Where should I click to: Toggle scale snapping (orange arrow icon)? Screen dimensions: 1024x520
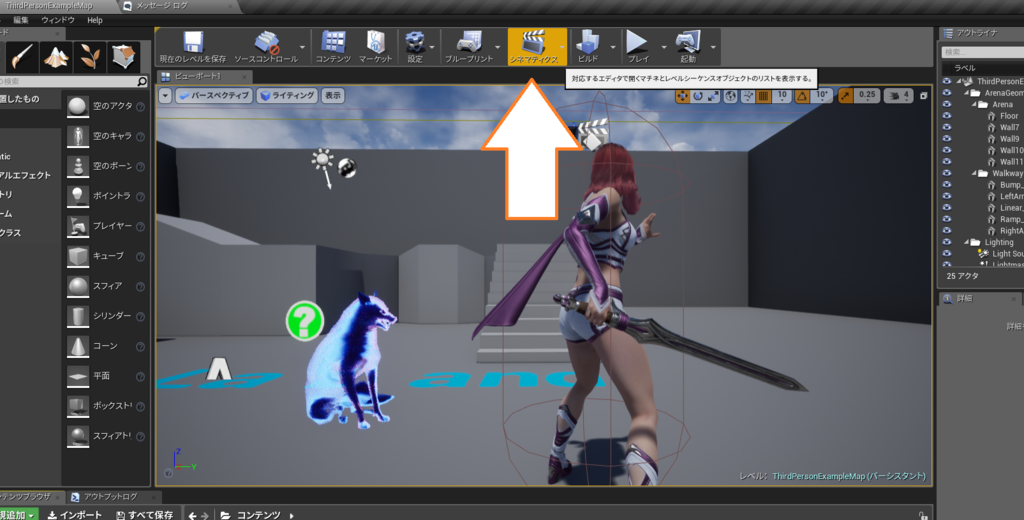(x=845, y=96)
